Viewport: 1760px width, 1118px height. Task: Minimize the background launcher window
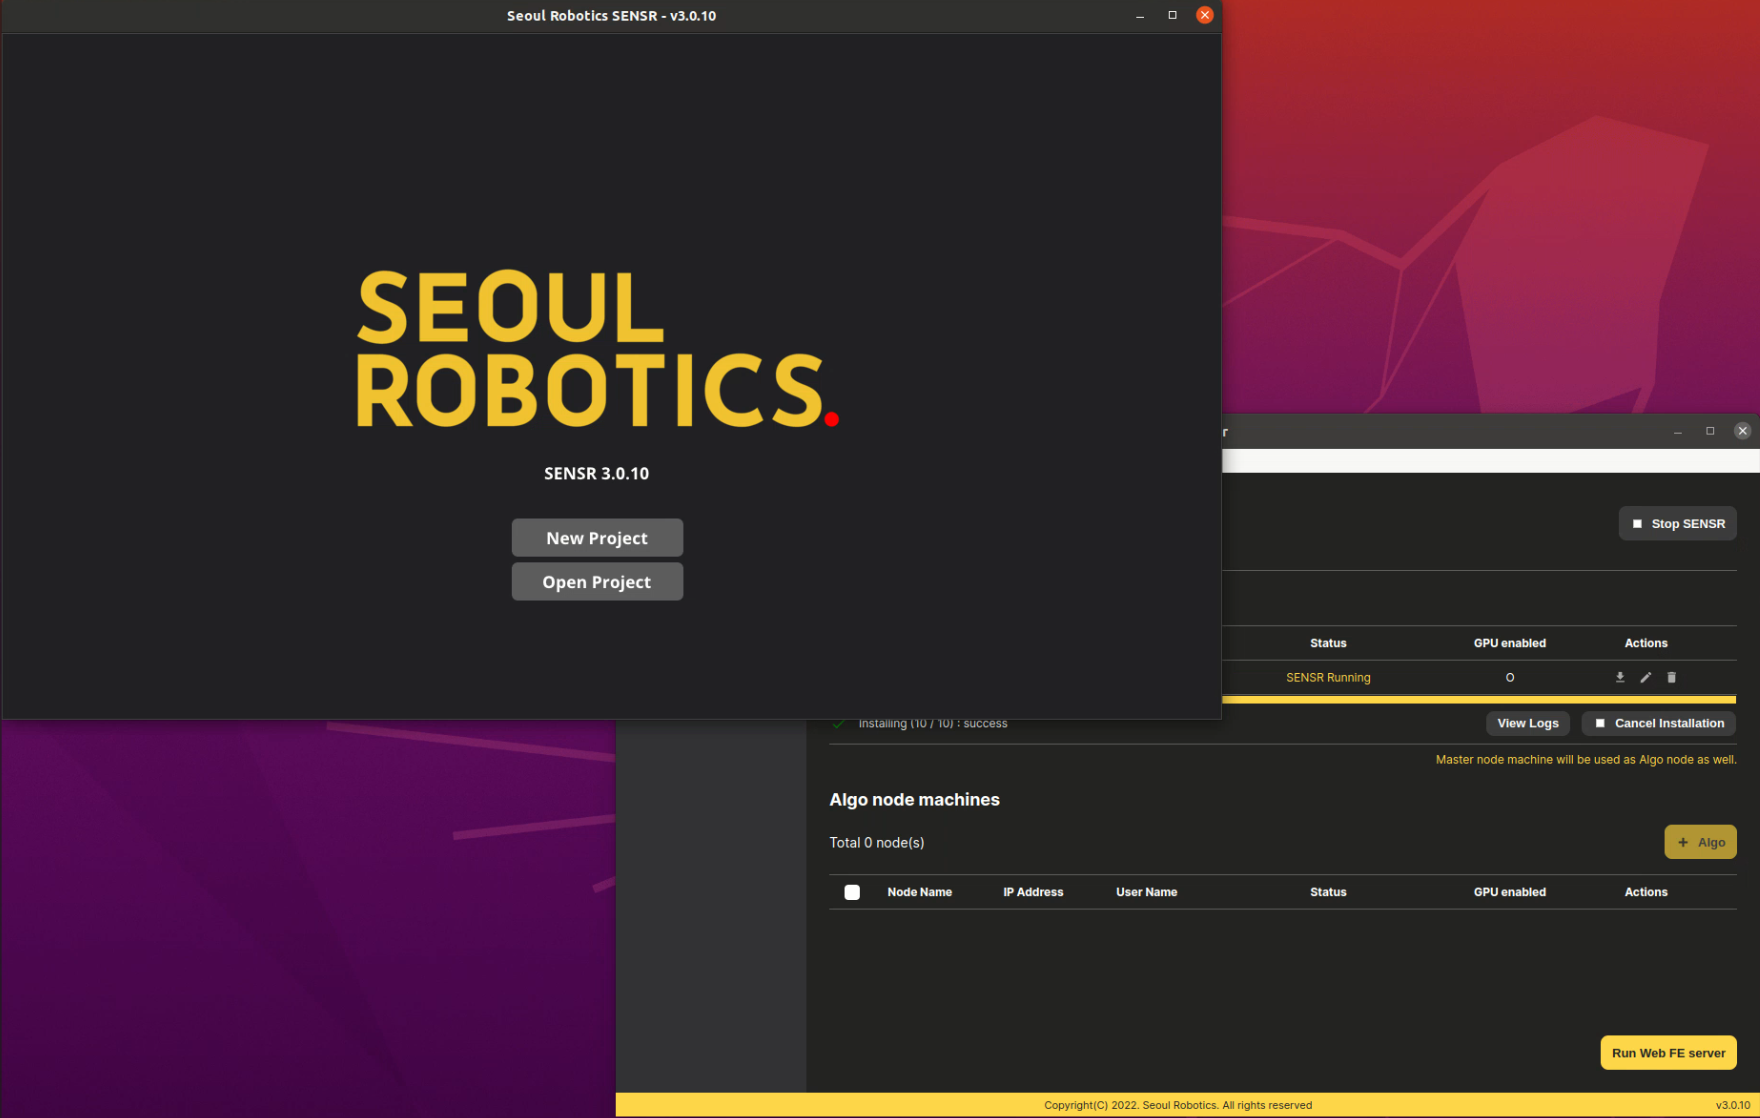tap(1678, 431)
